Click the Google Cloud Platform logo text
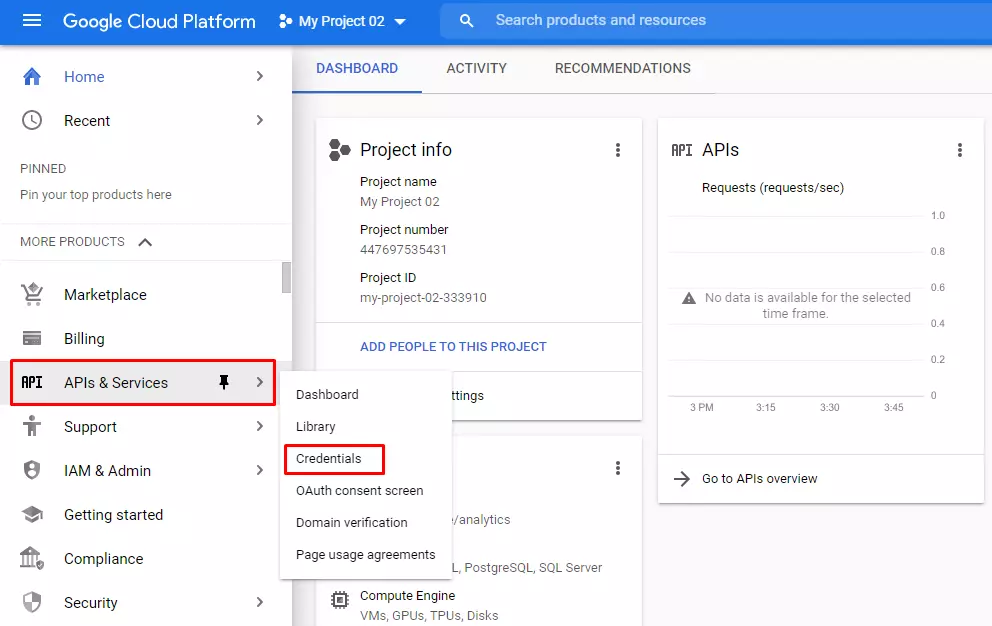The height and width of the screenshot is (626, 992). [x=159, y=22]
